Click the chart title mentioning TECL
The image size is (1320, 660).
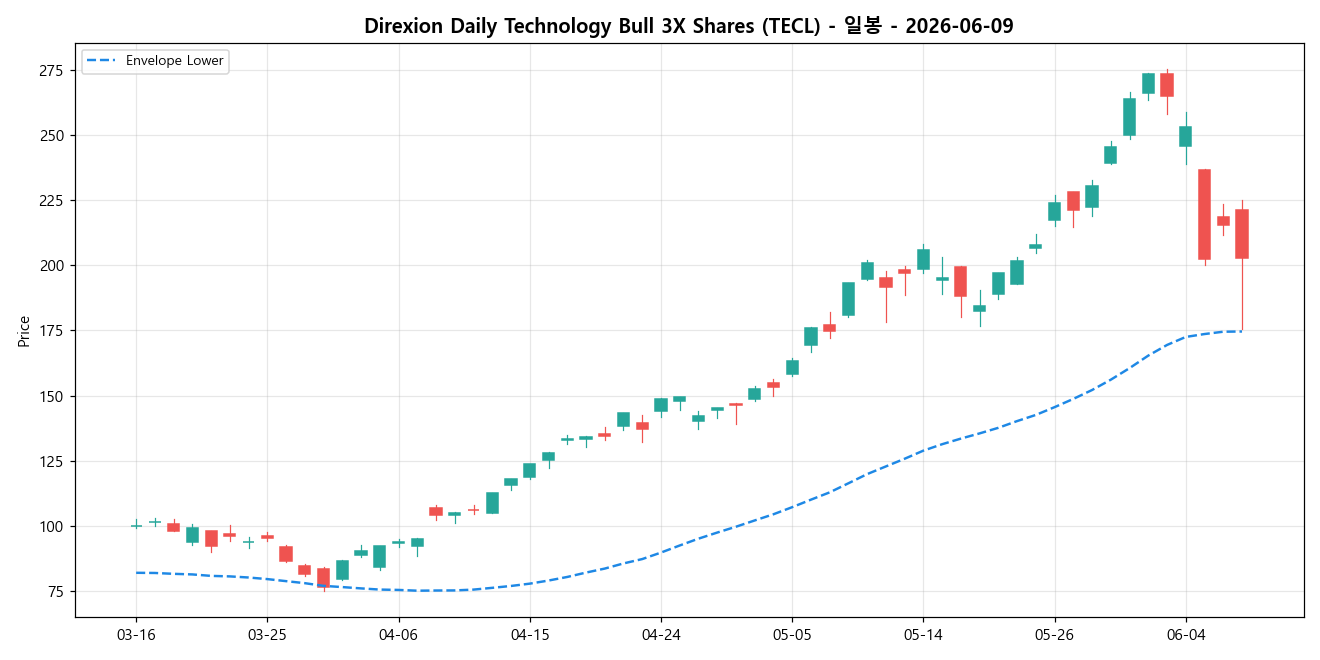pyautogui.click(x=689, y=26)
